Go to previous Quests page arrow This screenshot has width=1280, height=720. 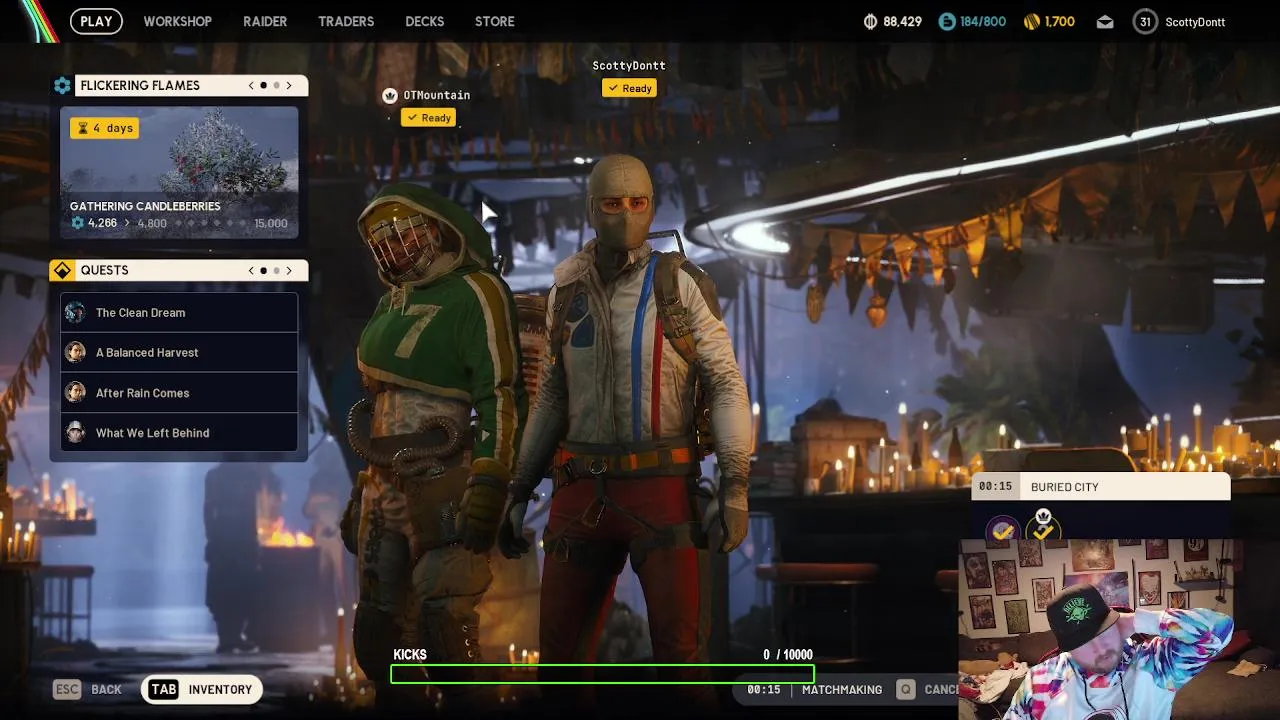(251, 271)
